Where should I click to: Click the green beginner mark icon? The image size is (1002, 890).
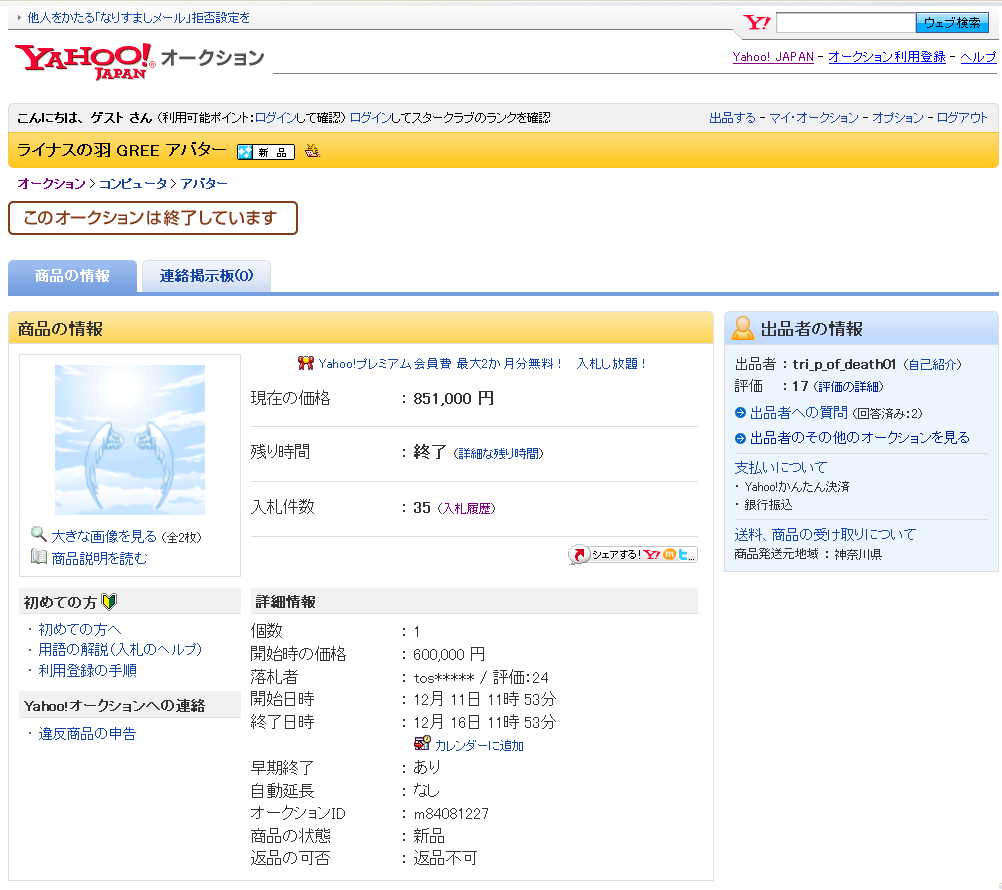109,602
